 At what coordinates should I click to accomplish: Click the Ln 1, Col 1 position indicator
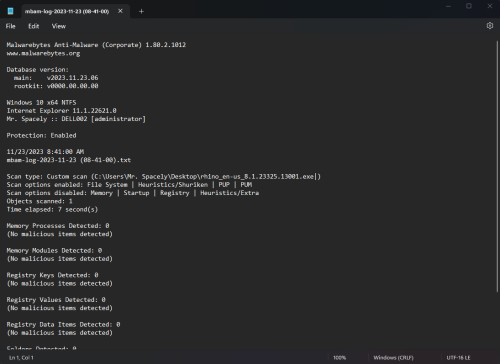[x=21, y=358]
